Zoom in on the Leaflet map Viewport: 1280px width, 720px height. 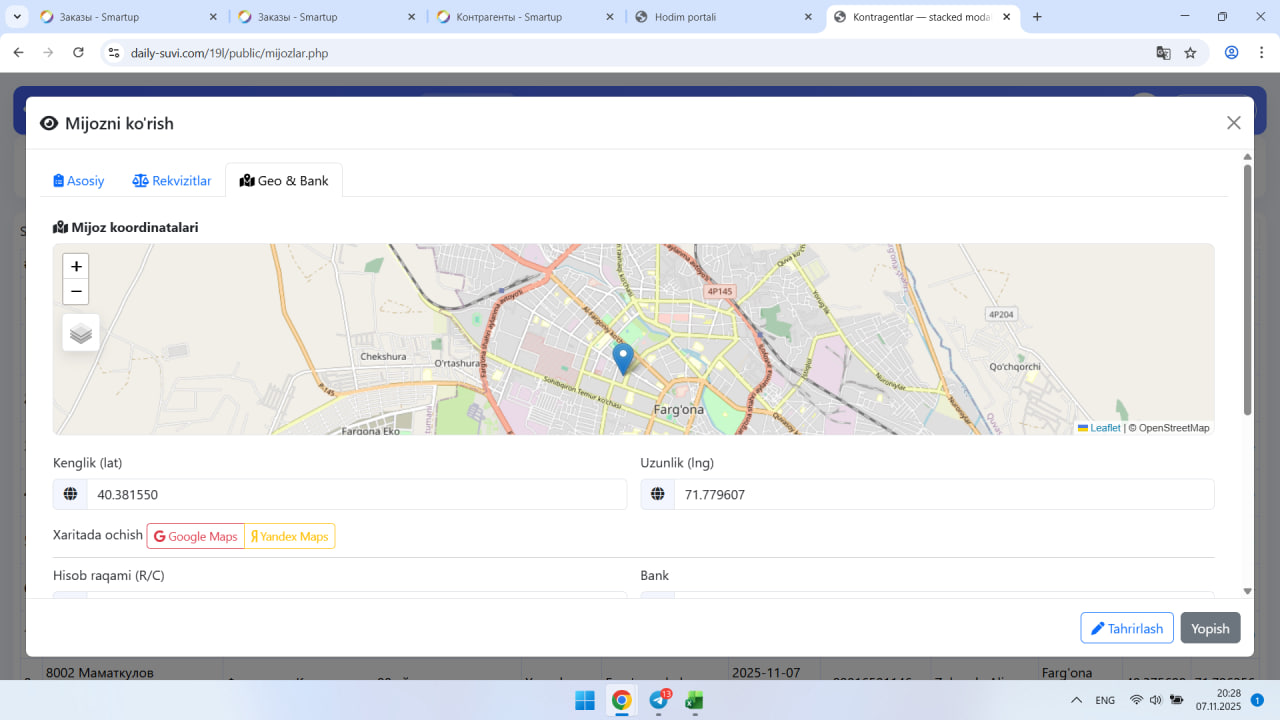coord(76,267)
